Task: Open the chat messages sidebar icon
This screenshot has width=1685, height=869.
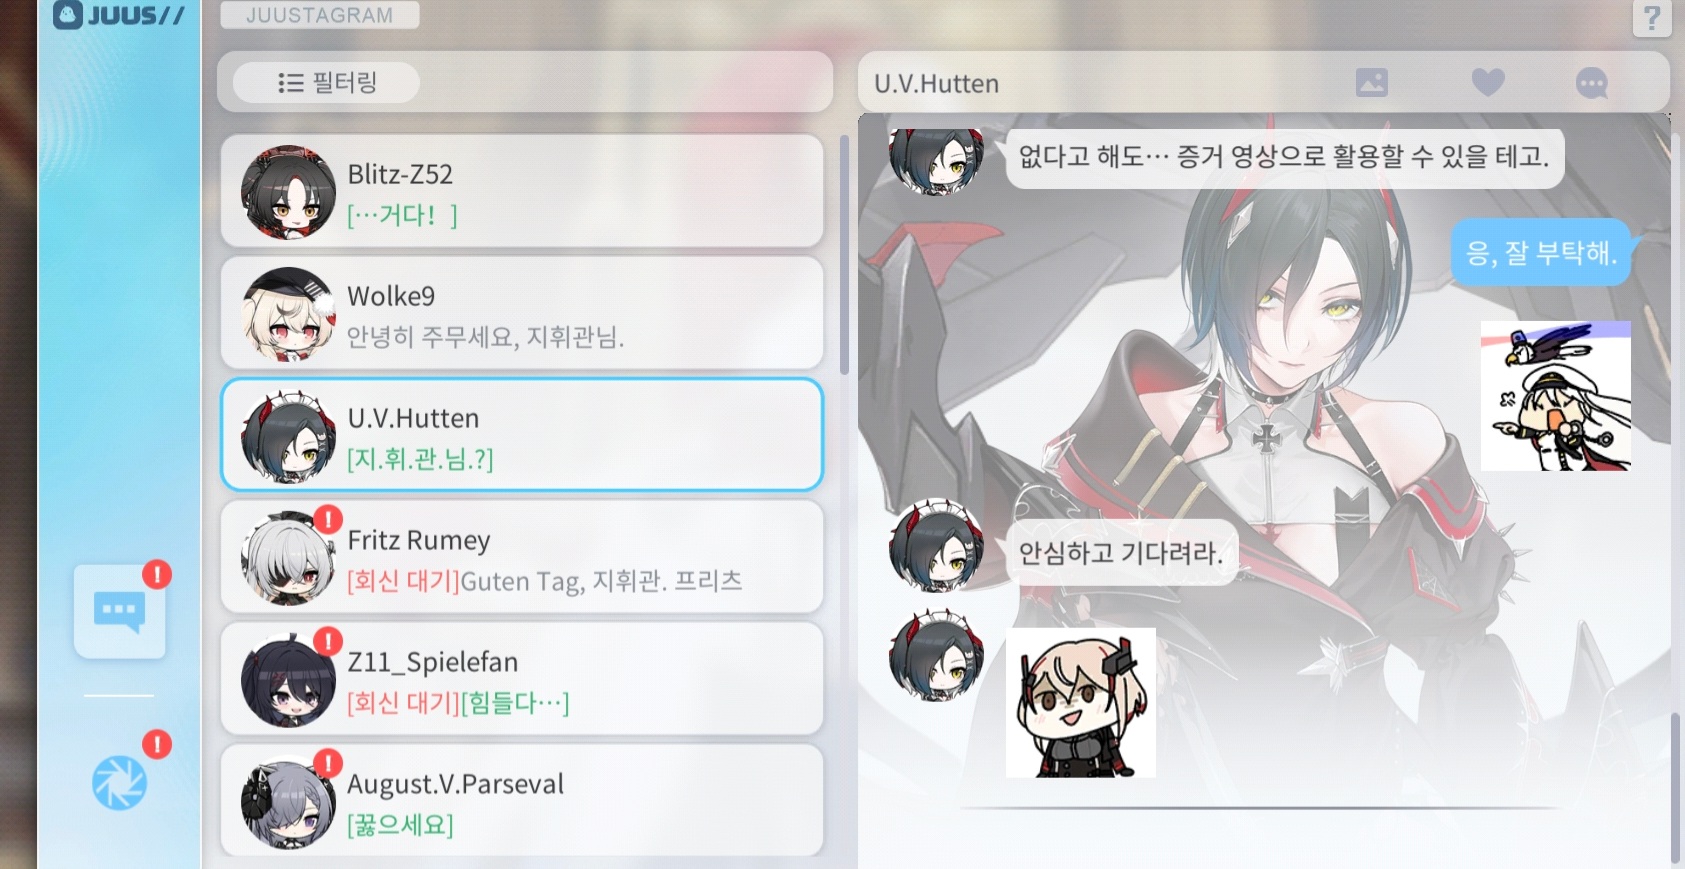Action: (119, 611)
